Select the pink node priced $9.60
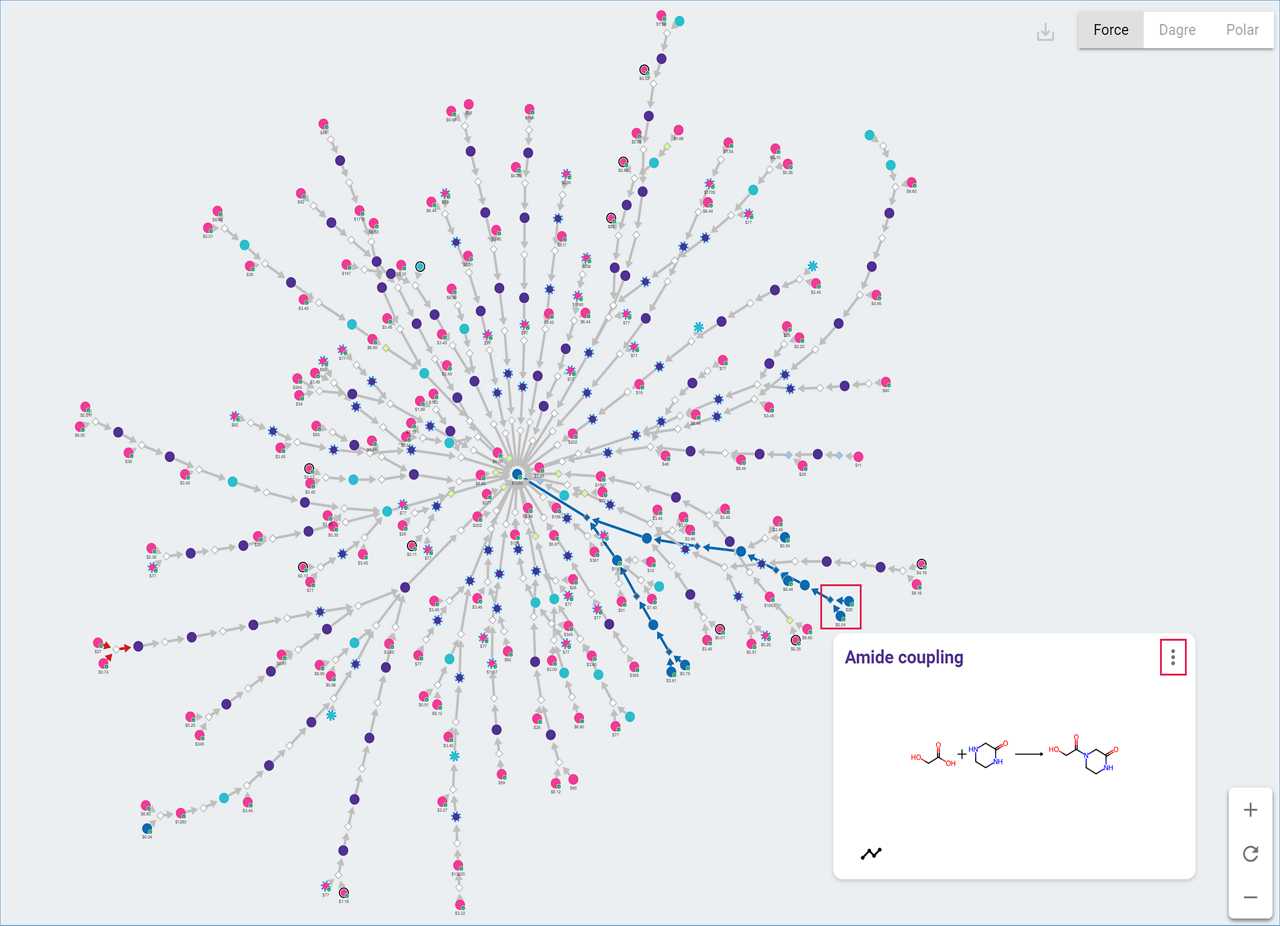Viewport: 1280px width, 926px height. click(910, 183)
